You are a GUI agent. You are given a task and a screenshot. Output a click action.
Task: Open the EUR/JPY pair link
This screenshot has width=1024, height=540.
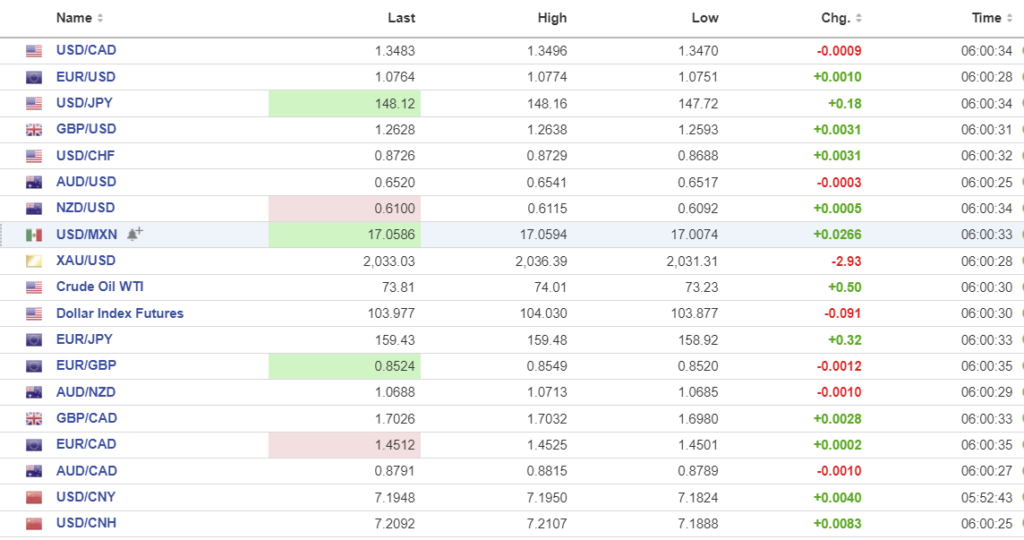(86, 339)
